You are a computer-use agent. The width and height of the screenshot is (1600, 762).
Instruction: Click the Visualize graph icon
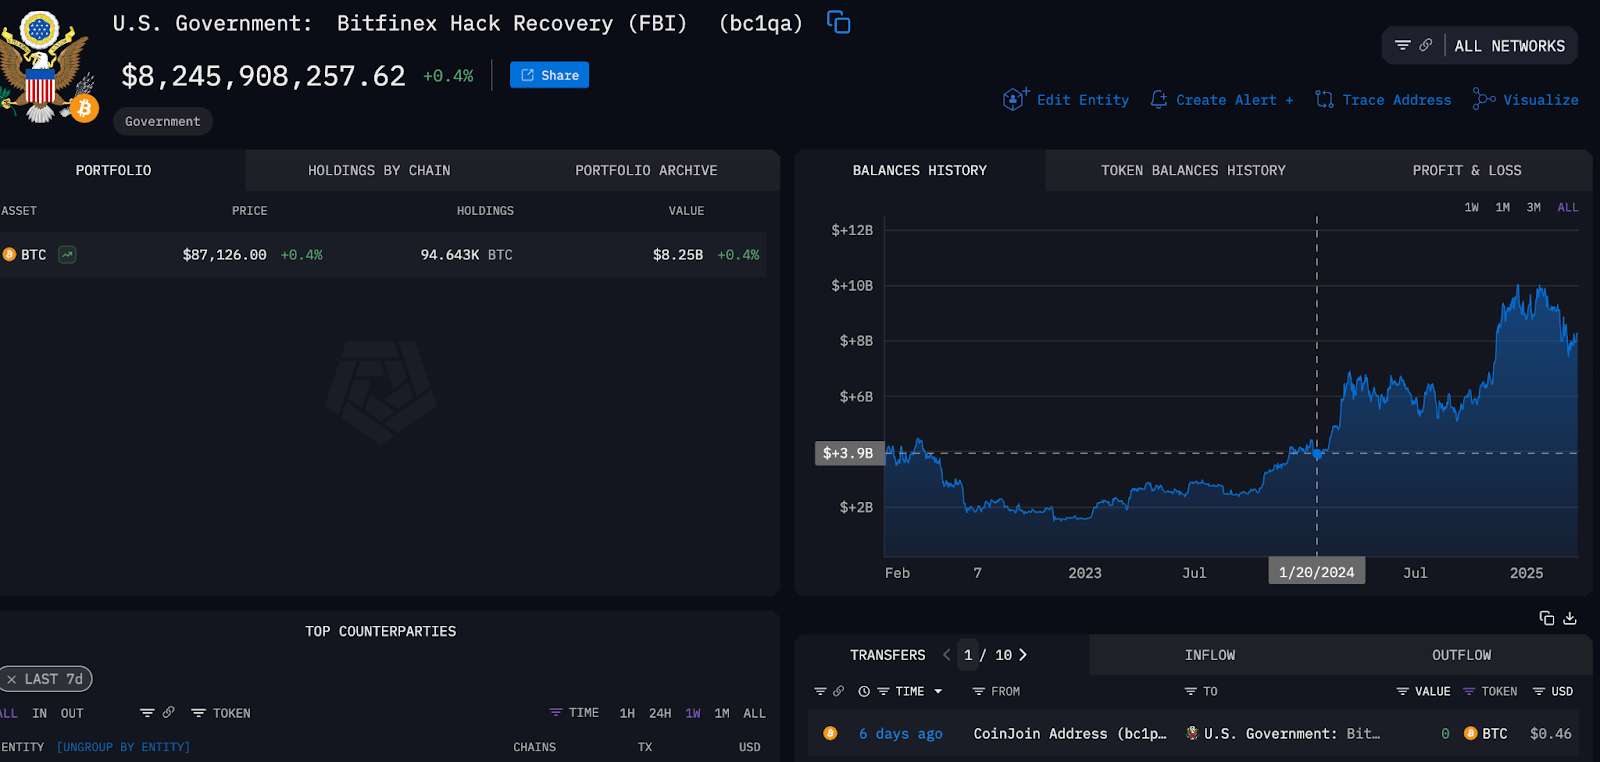[1484, 99]
